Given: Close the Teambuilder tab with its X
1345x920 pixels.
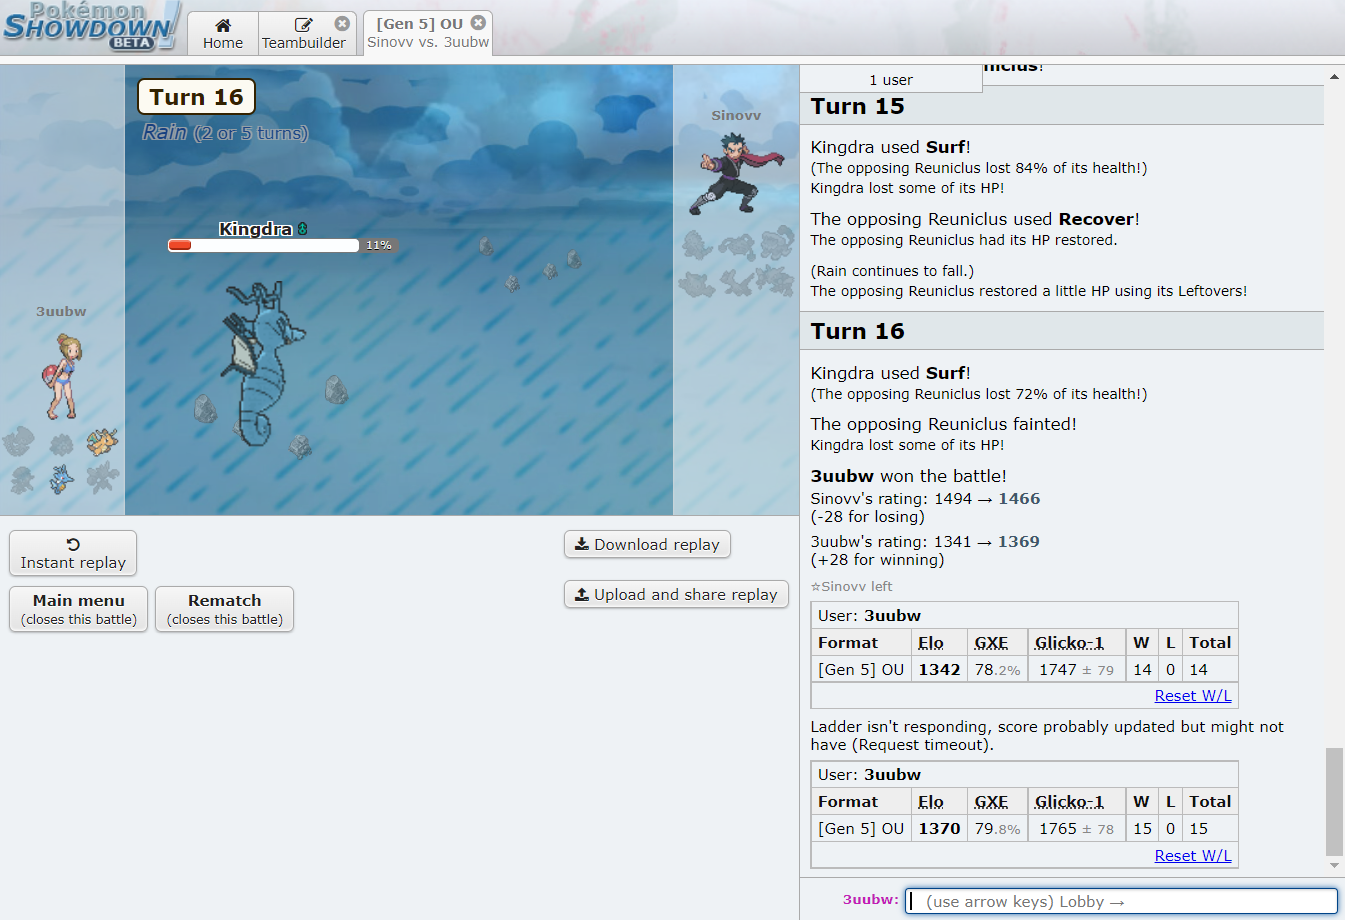Looking at the screenshot, I should 342,23.
